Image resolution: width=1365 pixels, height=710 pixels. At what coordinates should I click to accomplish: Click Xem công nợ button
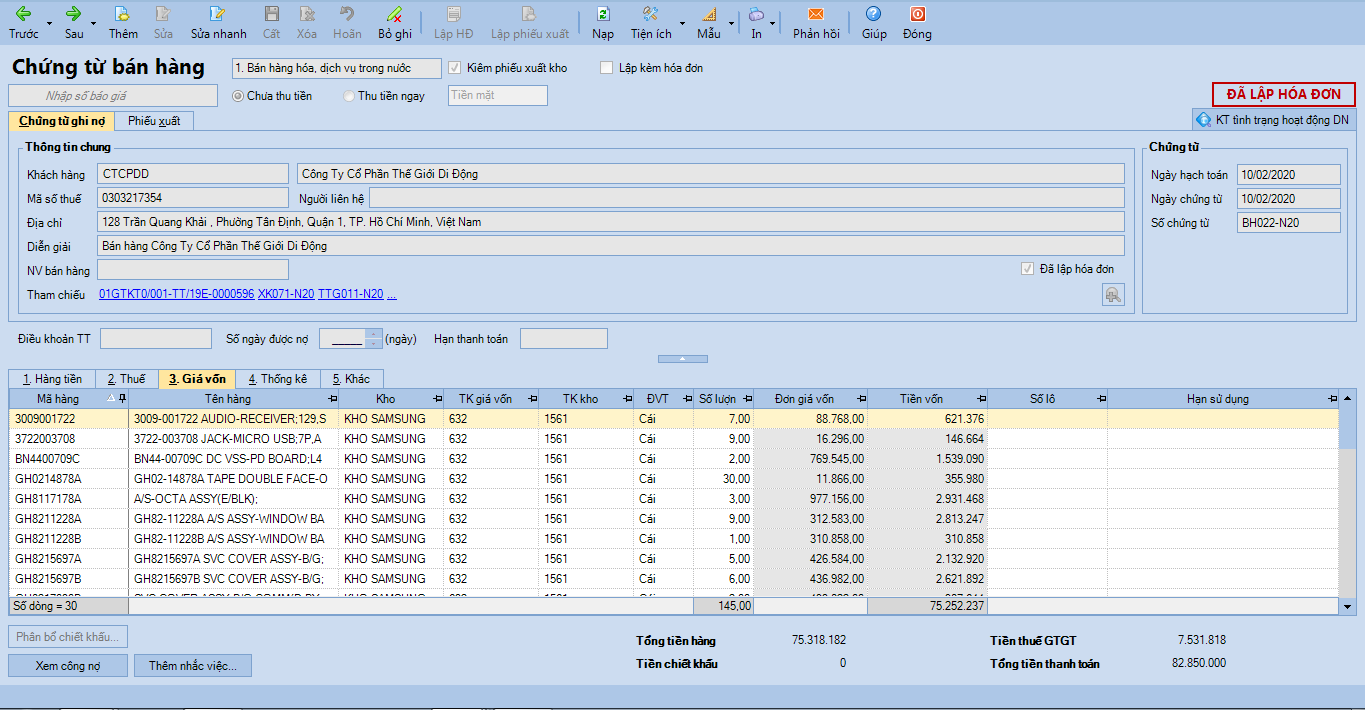(68, 666)
